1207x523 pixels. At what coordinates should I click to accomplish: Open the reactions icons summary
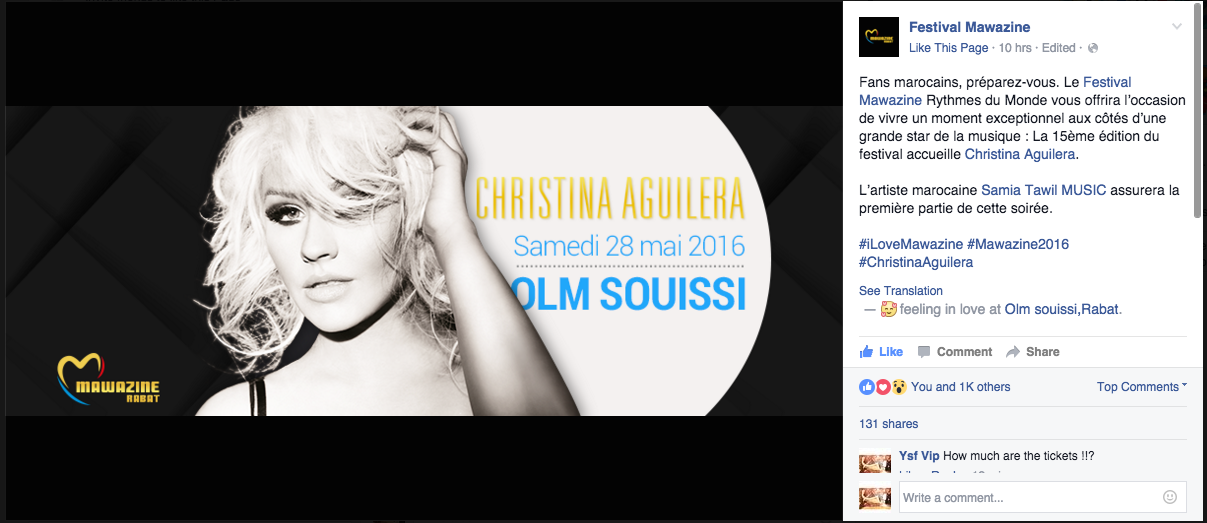tap(883, 387)
